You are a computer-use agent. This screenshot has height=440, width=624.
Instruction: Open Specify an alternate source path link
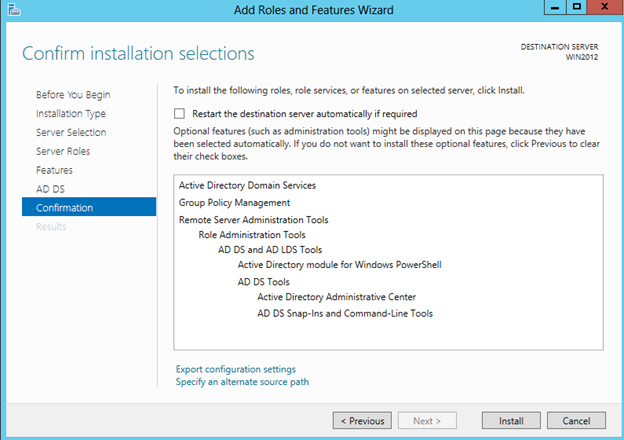coord(242,381)
